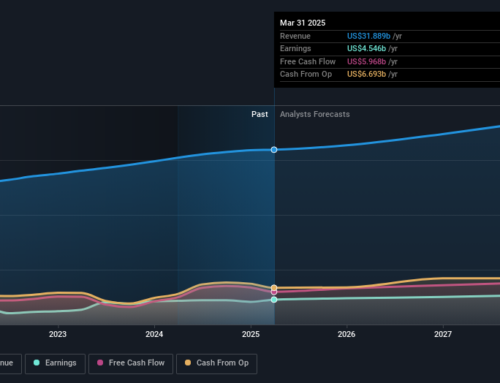This screenshot has width=500, height=383.
Task: Click the Mar 31 2025 tooltip date
Action: tap(303, 23)
